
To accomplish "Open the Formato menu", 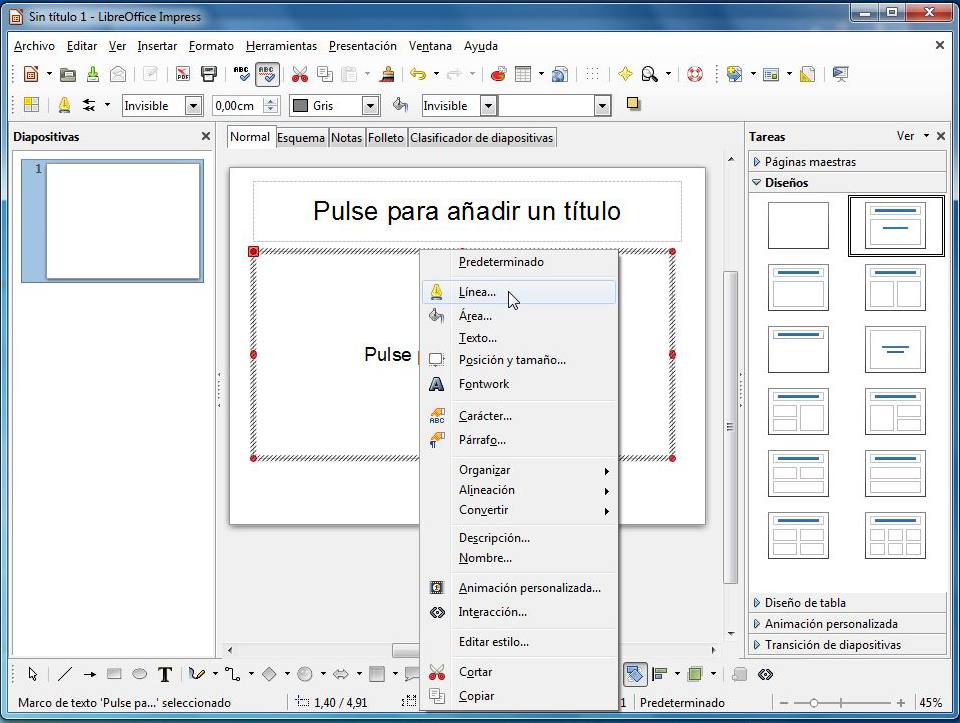I will coord(211,46).
